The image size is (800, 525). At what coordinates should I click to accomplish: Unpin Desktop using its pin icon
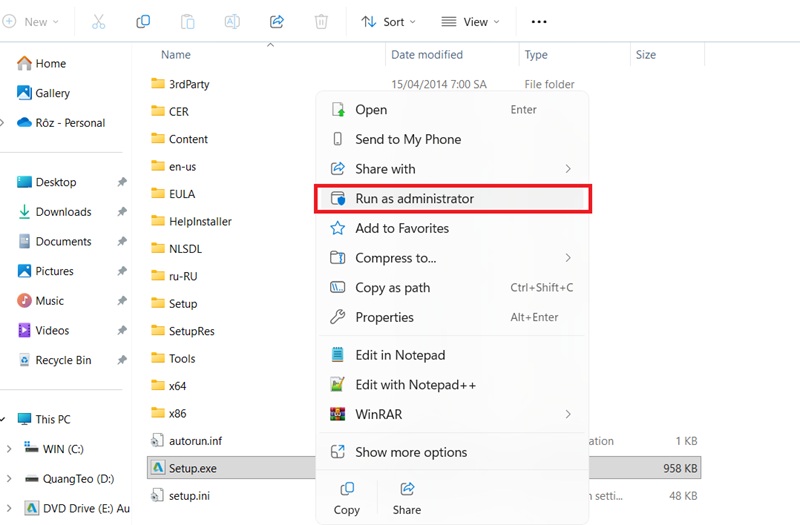(121, 182)
